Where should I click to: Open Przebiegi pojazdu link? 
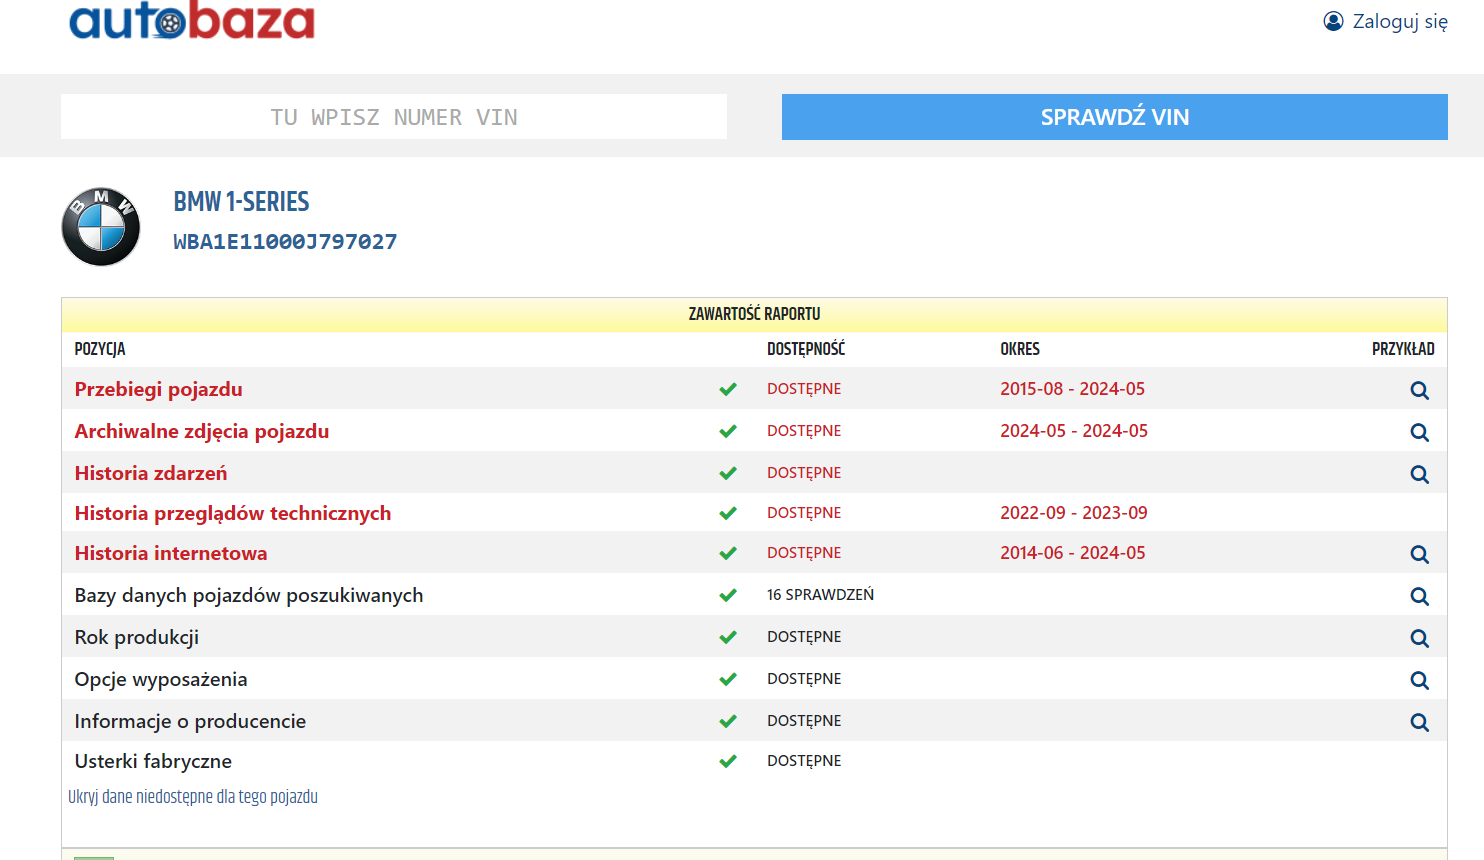(x=158, y=389)
